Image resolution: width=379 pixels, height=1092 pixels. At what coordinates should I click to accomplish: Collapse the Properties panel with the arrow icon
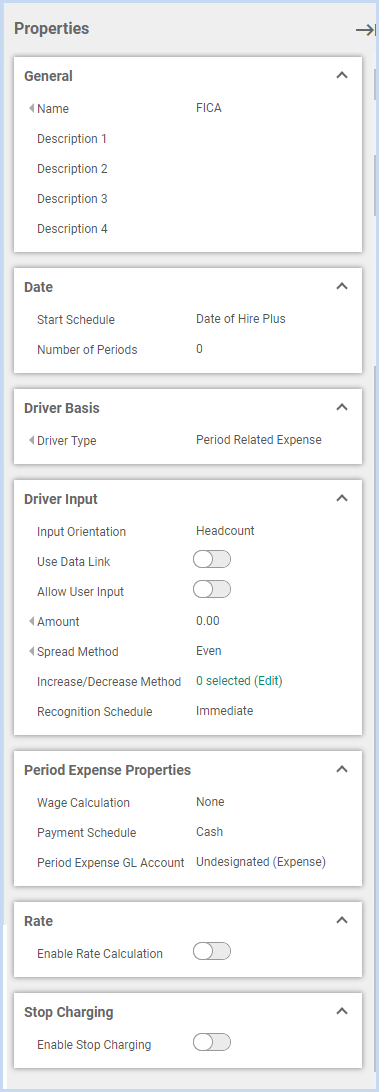point(365,29)
